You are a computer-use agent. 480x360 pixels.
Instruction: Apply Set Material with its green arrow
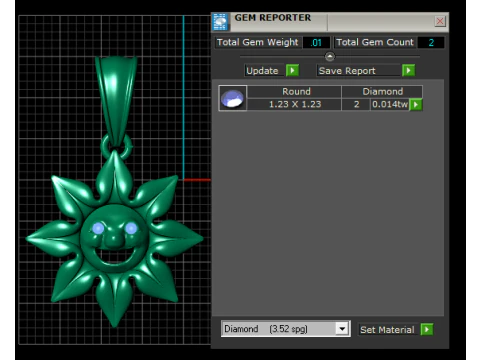pyautogui.click(x=427, y=330)
